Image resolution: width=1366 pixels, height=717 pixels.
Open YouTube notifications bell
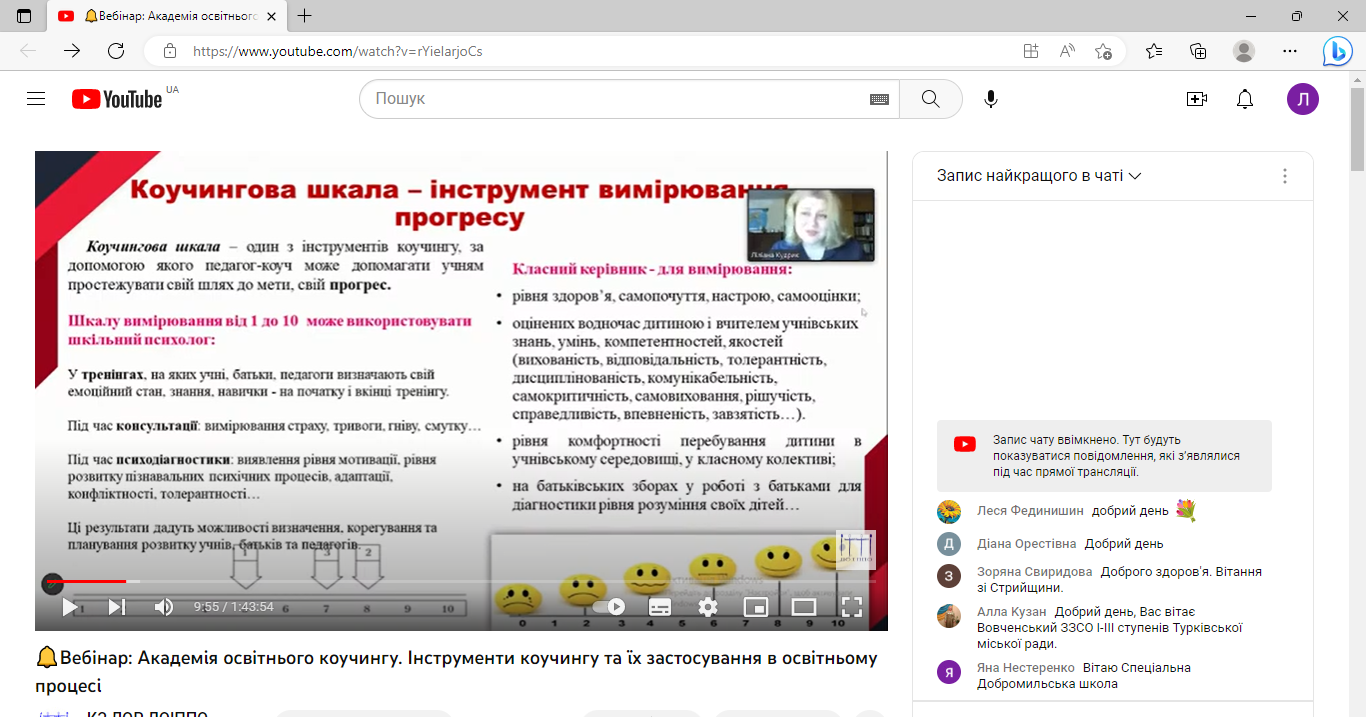[1245, 99]
